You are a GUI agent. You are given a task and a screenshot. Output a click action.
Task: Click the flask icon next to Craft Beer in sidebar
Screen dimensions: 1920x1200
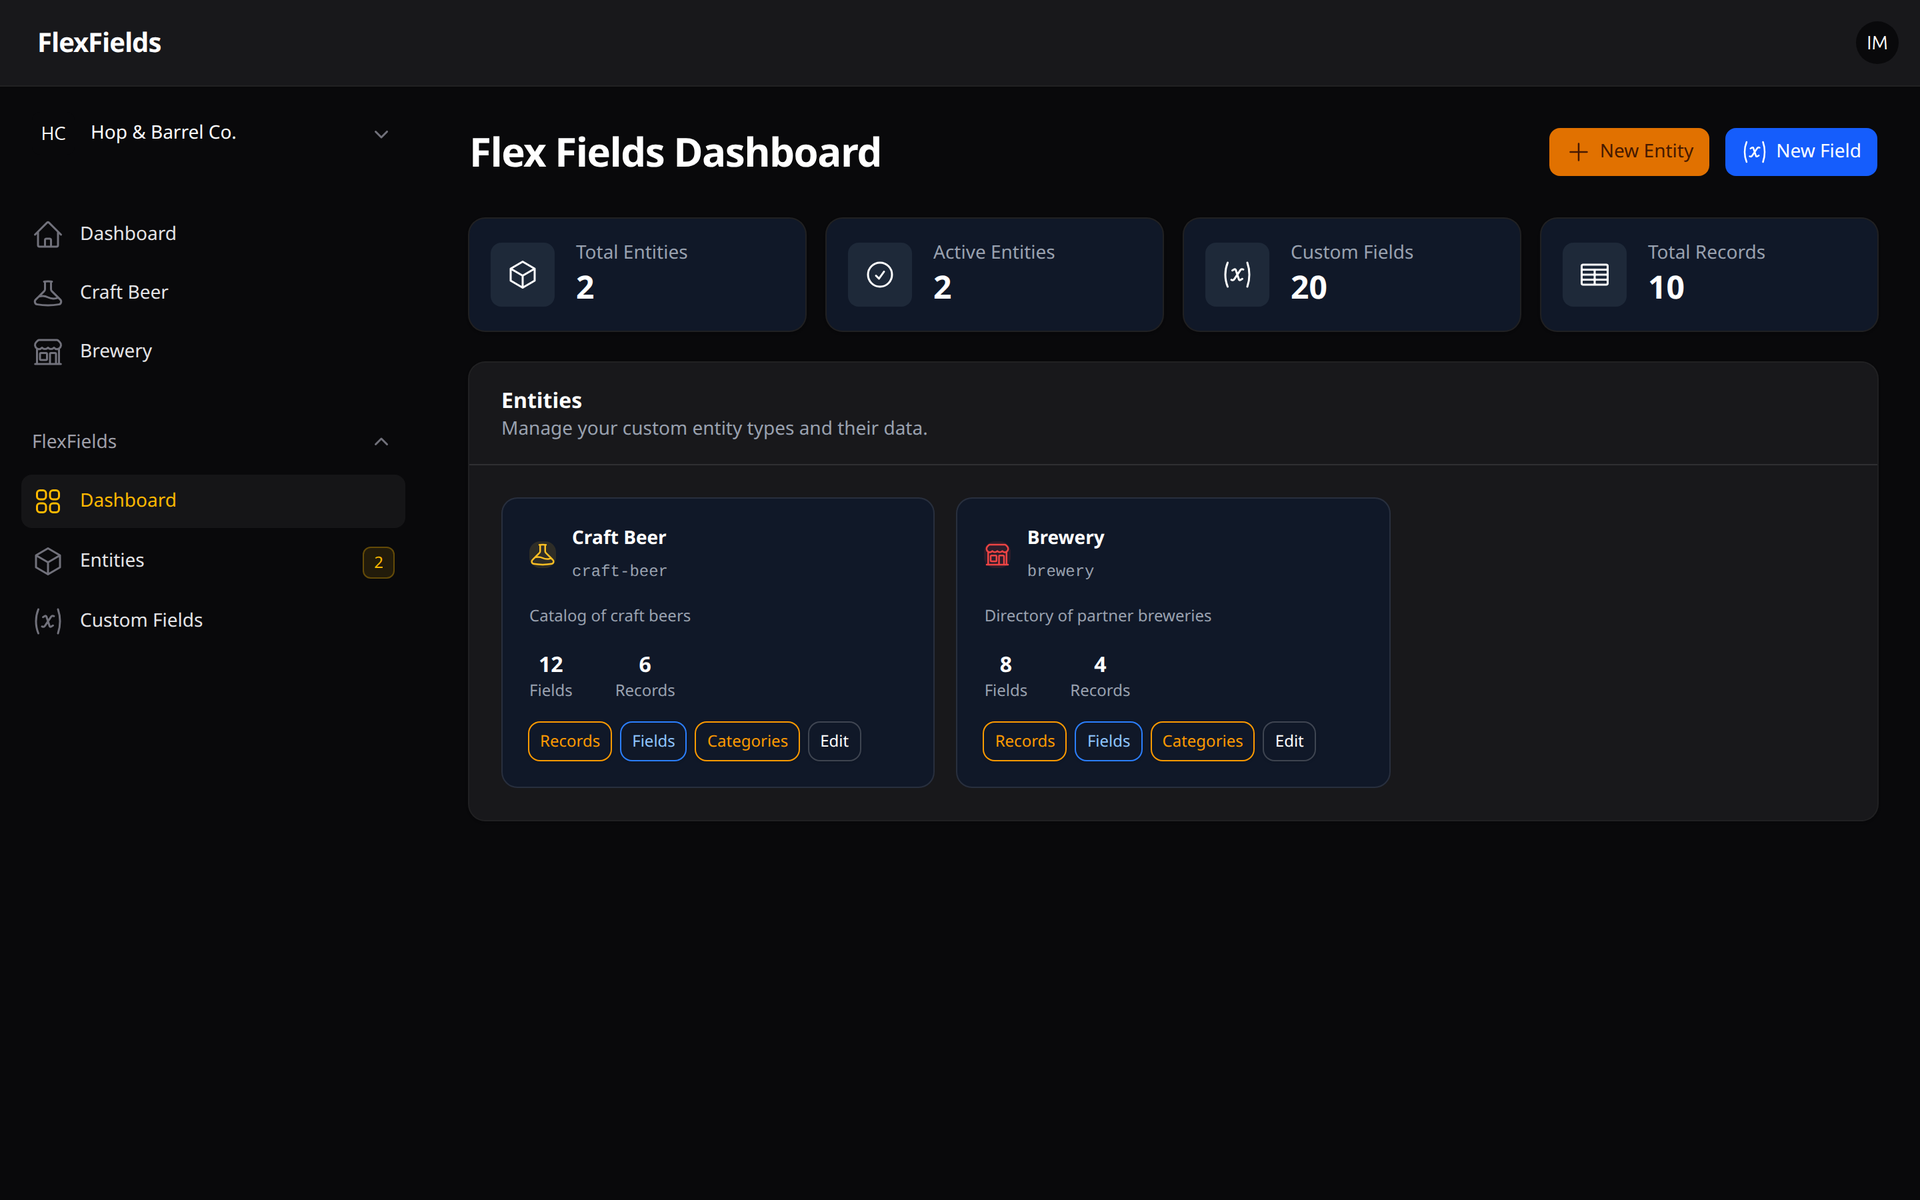point(48,293)
